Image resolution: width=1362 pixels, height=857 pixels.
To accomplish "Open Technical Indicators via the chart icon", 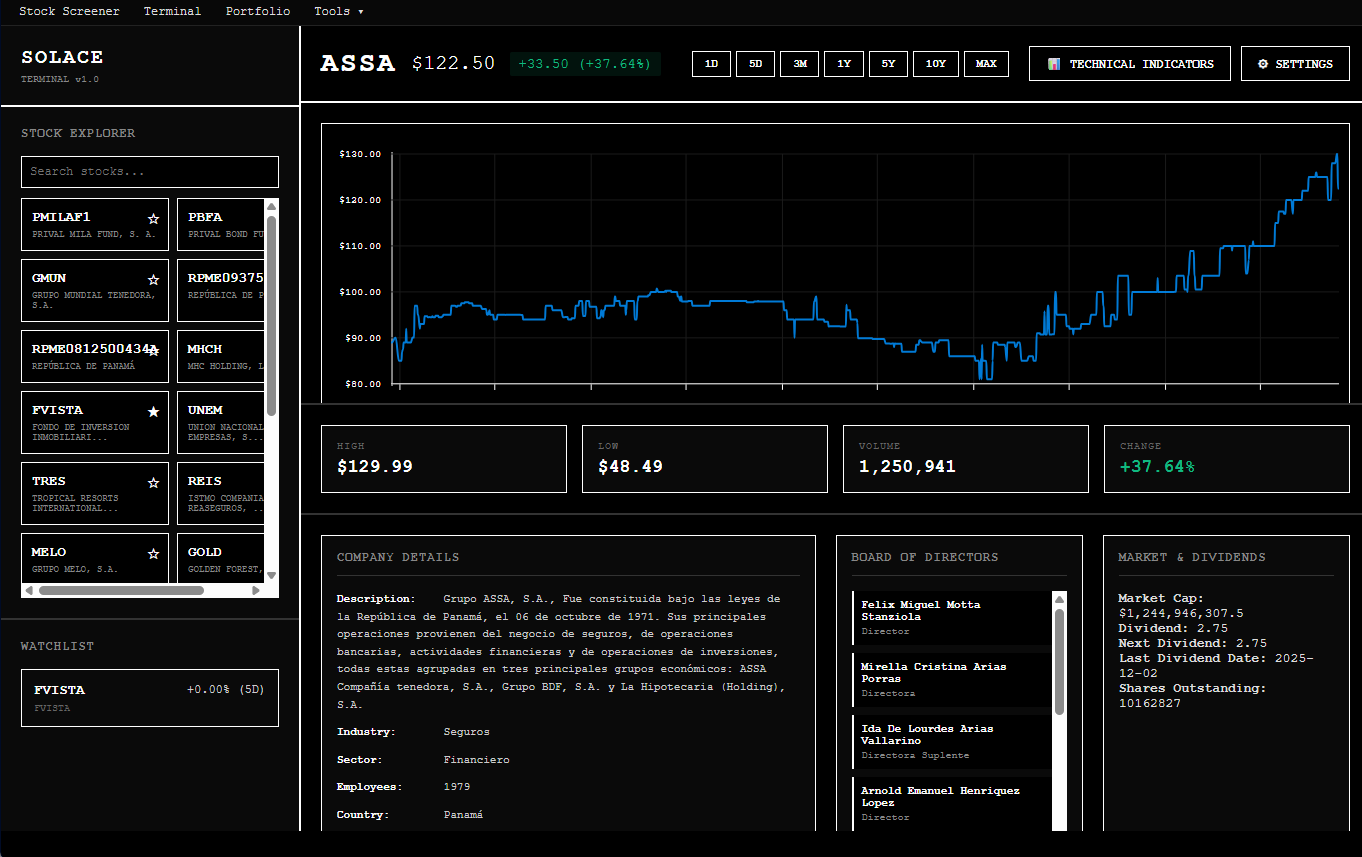I will tap(1051, 63).
